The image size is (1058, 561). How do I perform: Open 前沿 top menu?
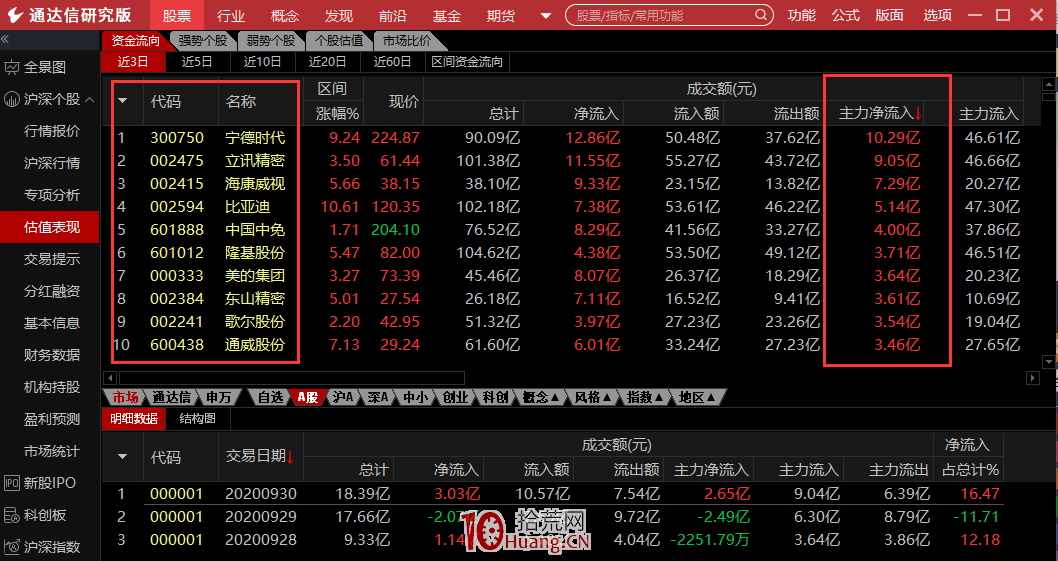click(x=393, y=16)
